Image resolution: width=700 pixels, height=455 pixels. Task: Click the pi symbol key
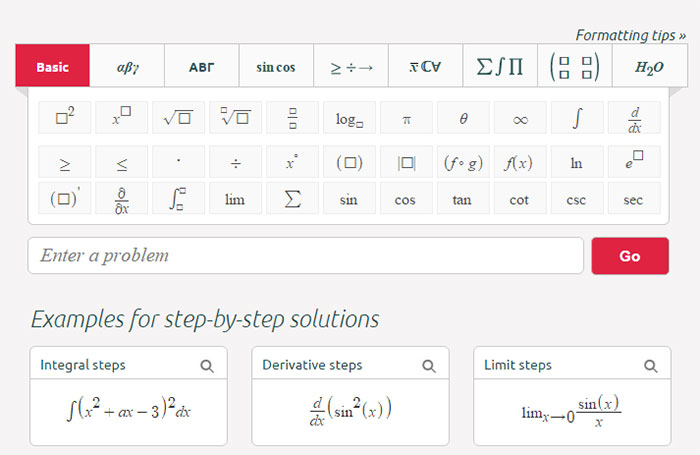point(406,117)
